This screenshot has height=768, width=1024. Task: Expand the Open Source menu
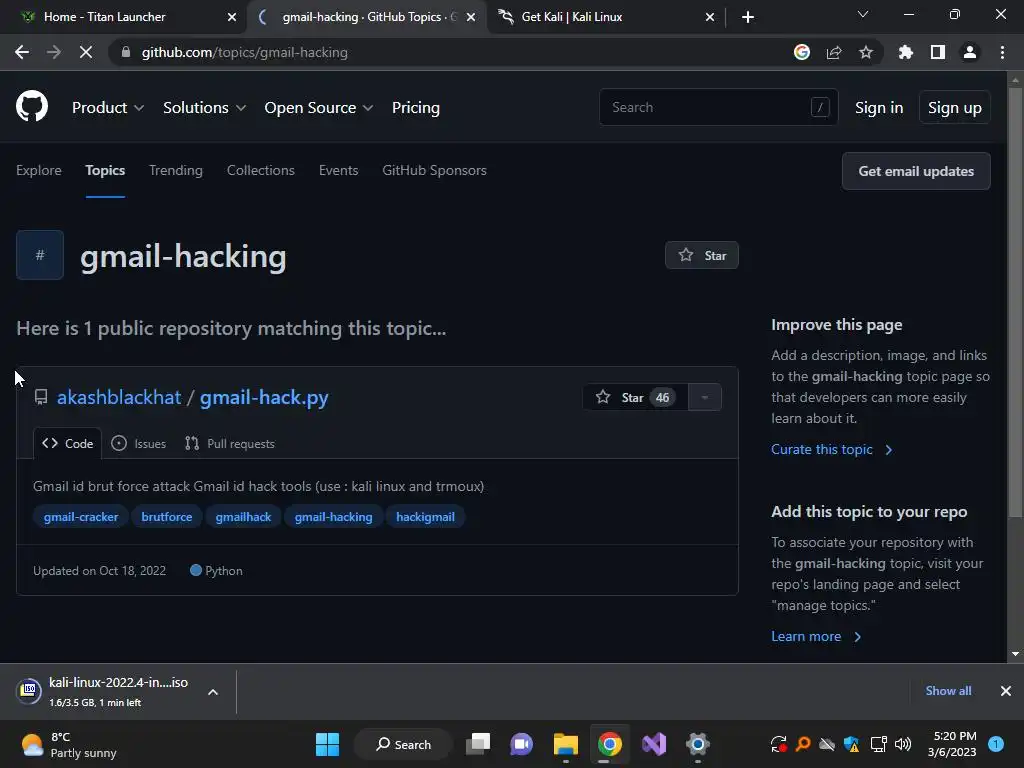[x=319, y=108]
